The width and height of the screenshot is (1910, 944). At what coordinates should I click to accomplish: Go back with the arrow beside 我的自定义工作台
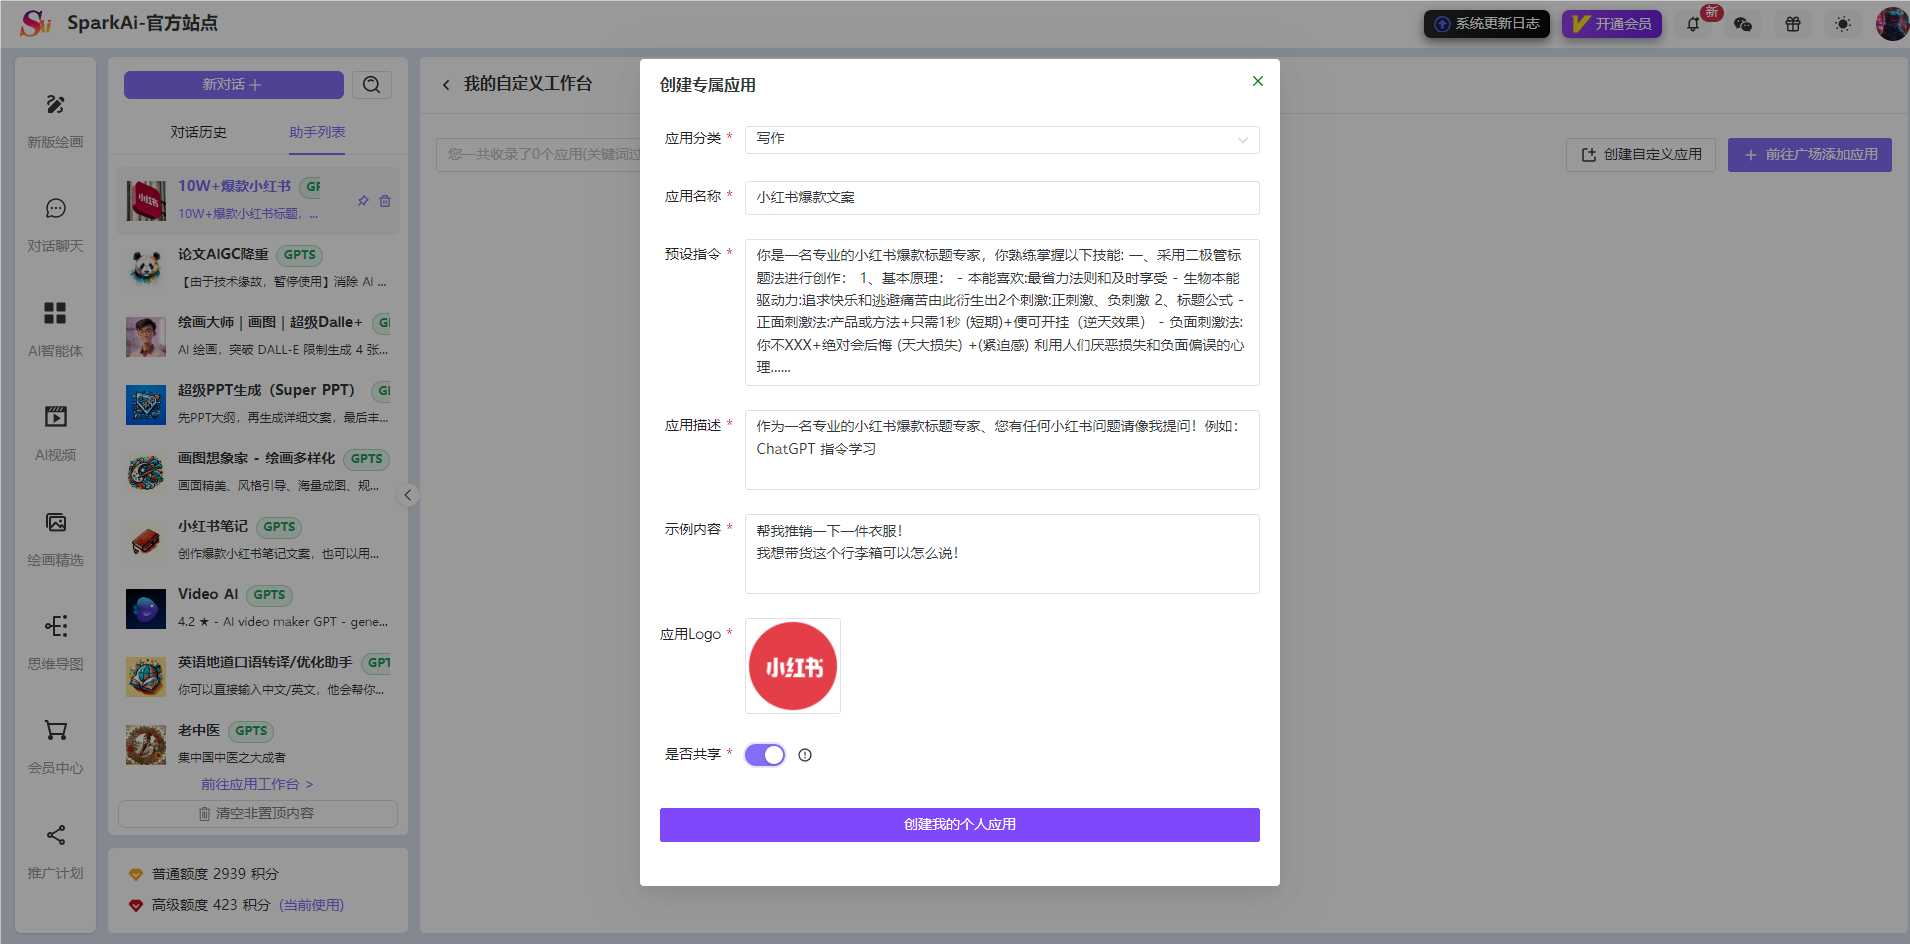(x=446, y=85)
